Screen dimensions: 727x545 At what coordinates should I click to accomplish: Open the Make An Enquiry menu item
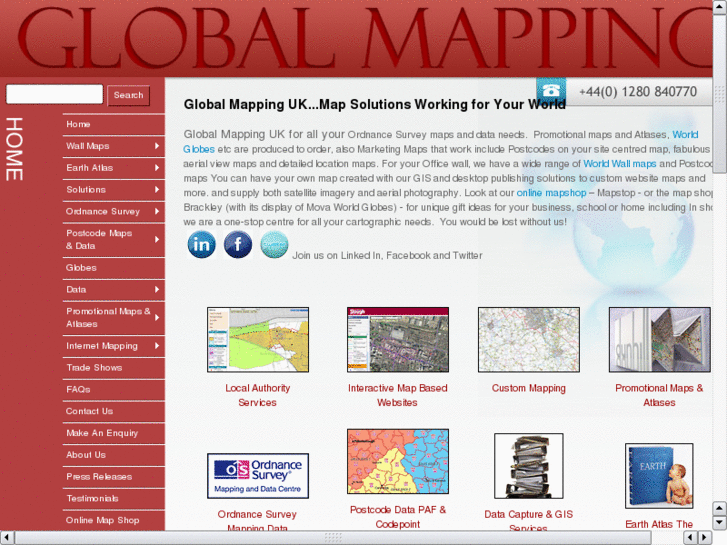point(114,433)
